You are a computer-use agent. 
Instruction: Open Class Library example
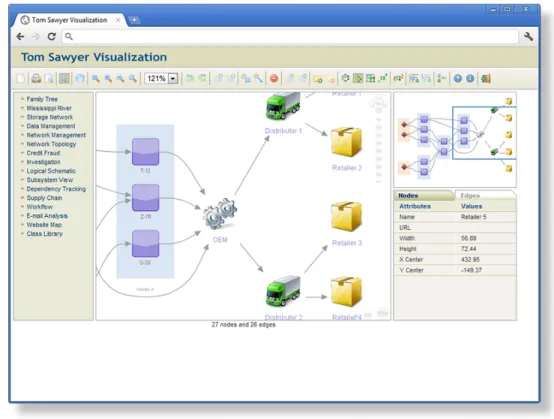point(45,234)
